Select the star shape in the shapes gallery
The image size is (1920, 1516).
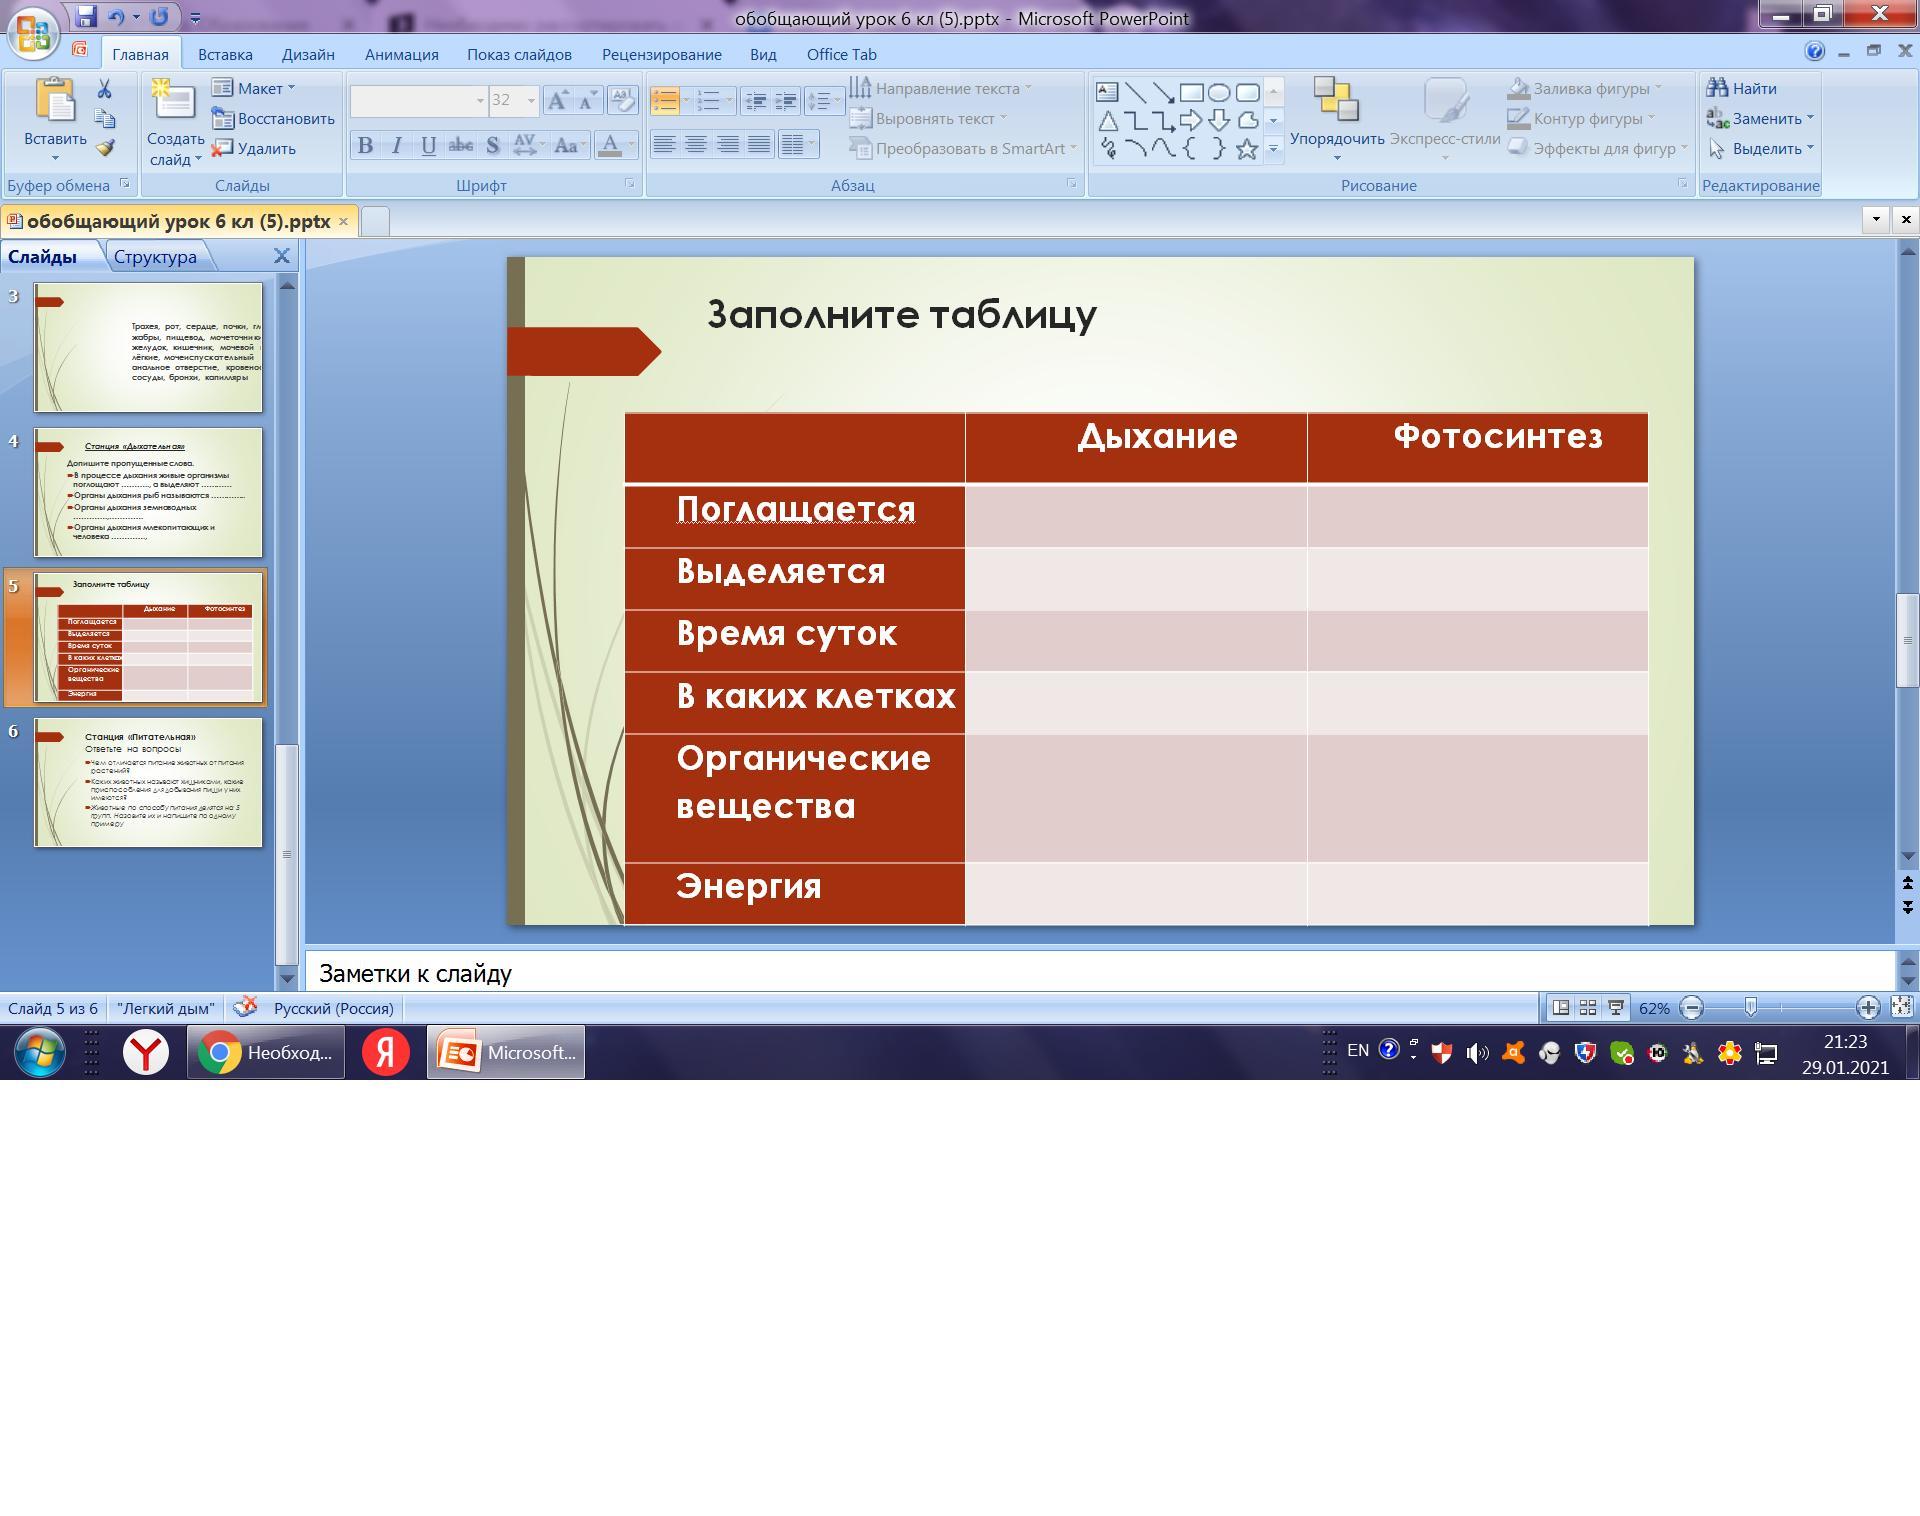click(x=1246, y=149)
